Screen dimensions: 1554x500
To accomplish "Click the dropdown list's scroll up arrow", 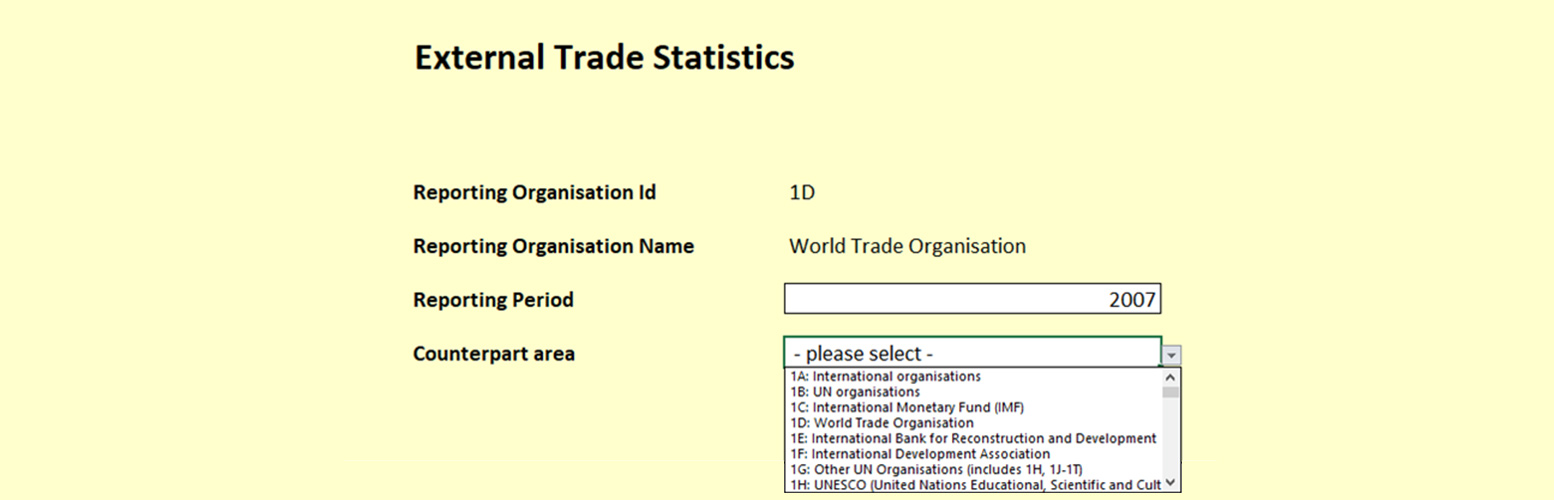I will 1171,377.
